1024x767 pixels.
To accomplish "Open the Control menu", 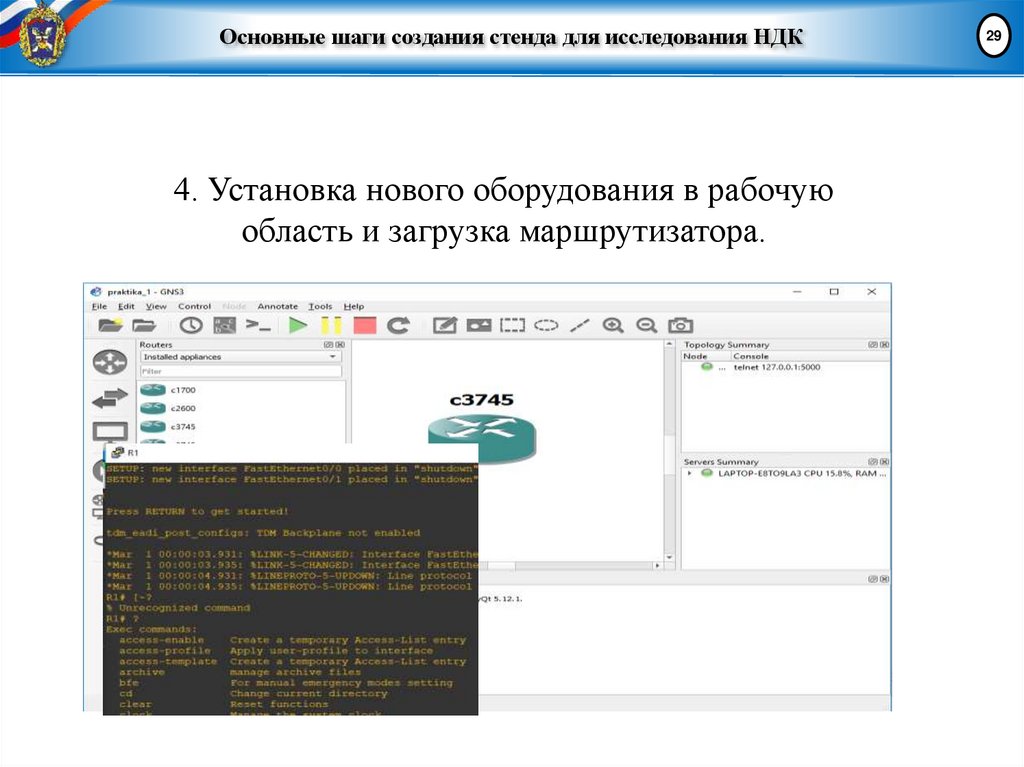I will click(196, 306).
